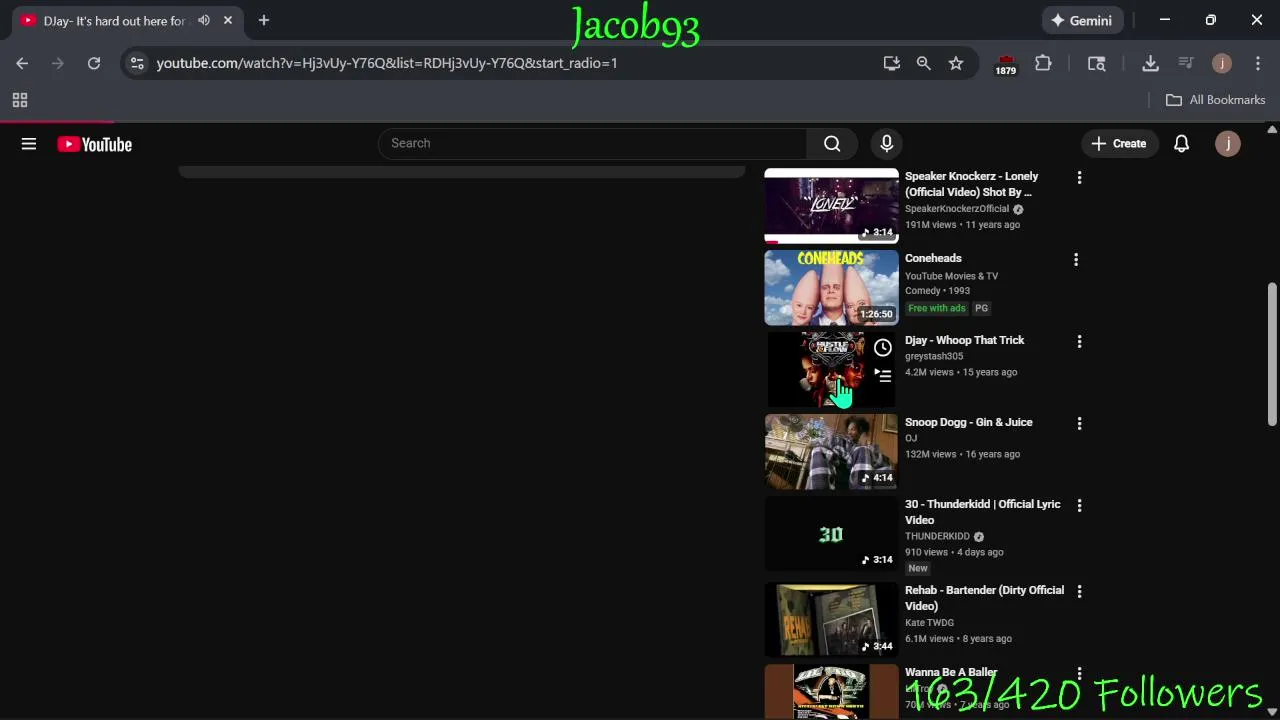This screenshot has height=720, width=1280.
Task: Click the Coneheads movie title
Action: coord(933,258)
